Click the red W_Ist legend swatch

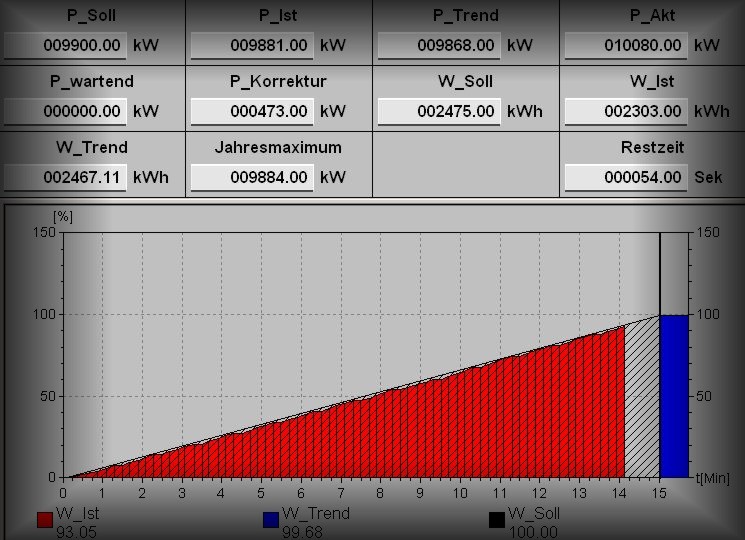pos(44,520)
